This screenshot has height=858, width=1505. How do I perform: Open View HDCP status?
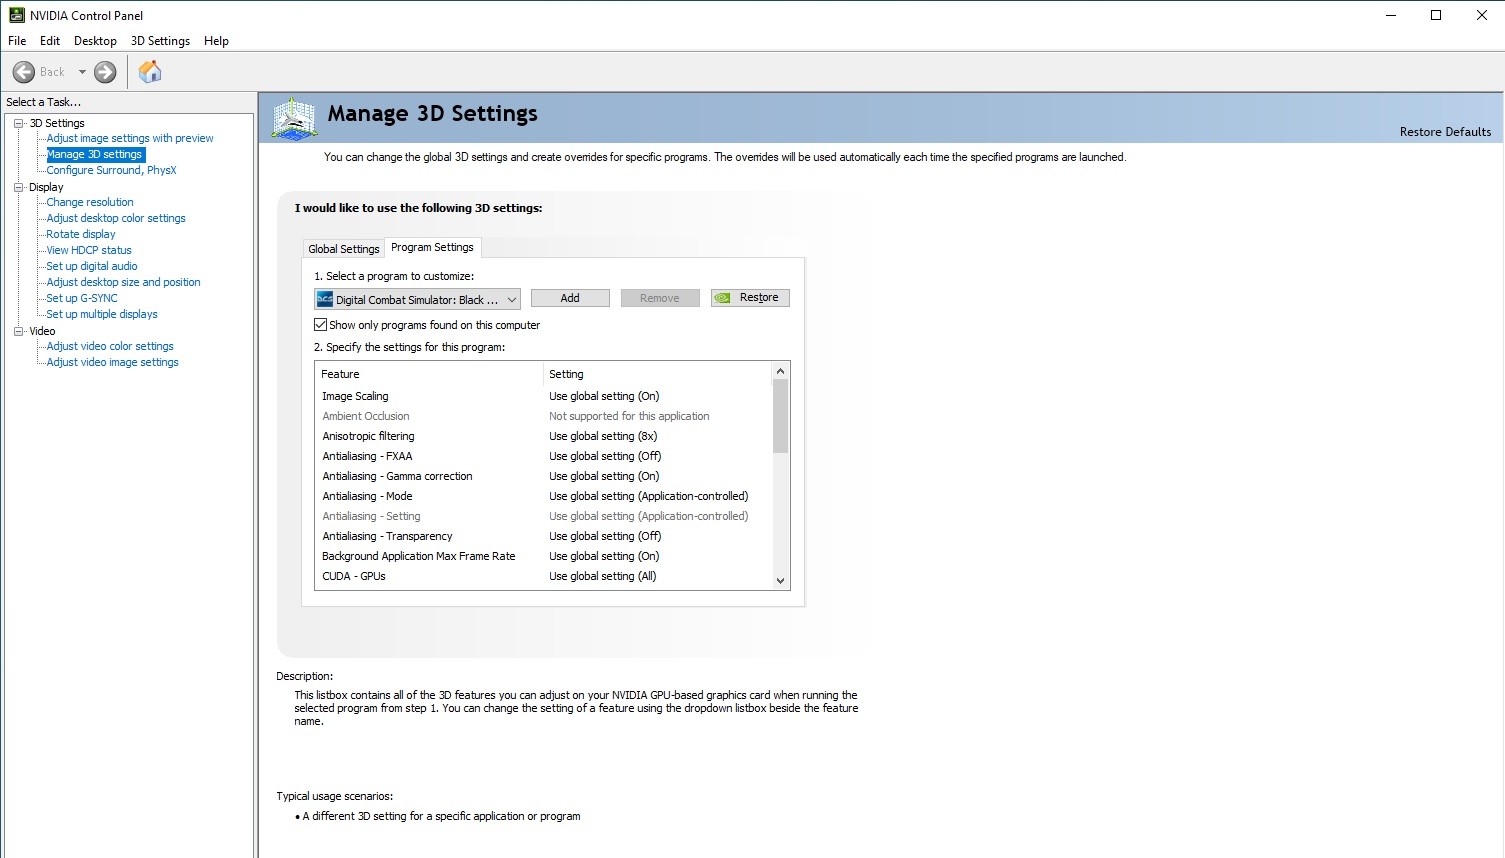point(89,250)
